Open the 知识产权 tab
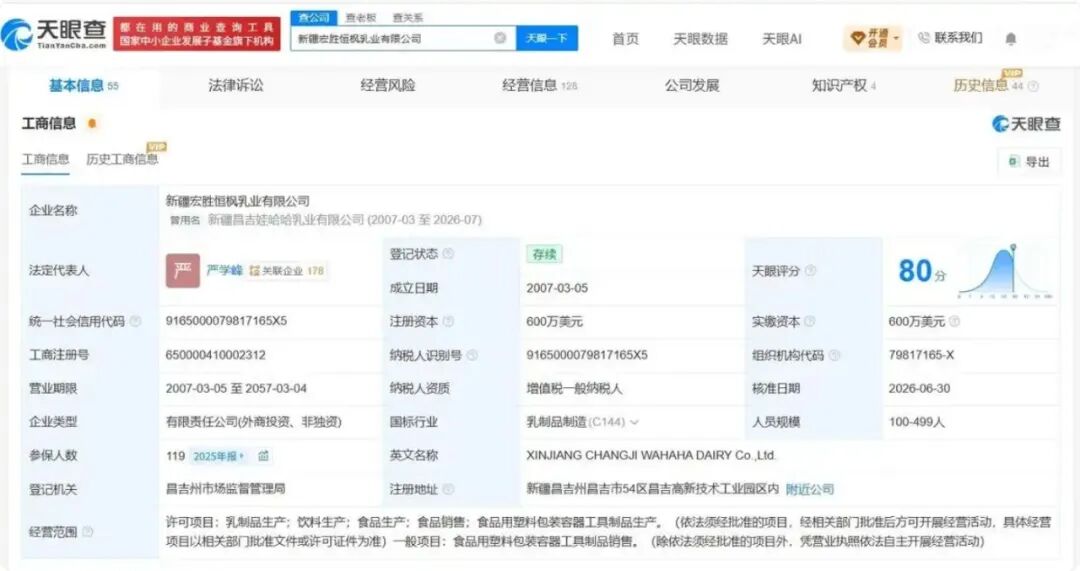 [844, 85]
